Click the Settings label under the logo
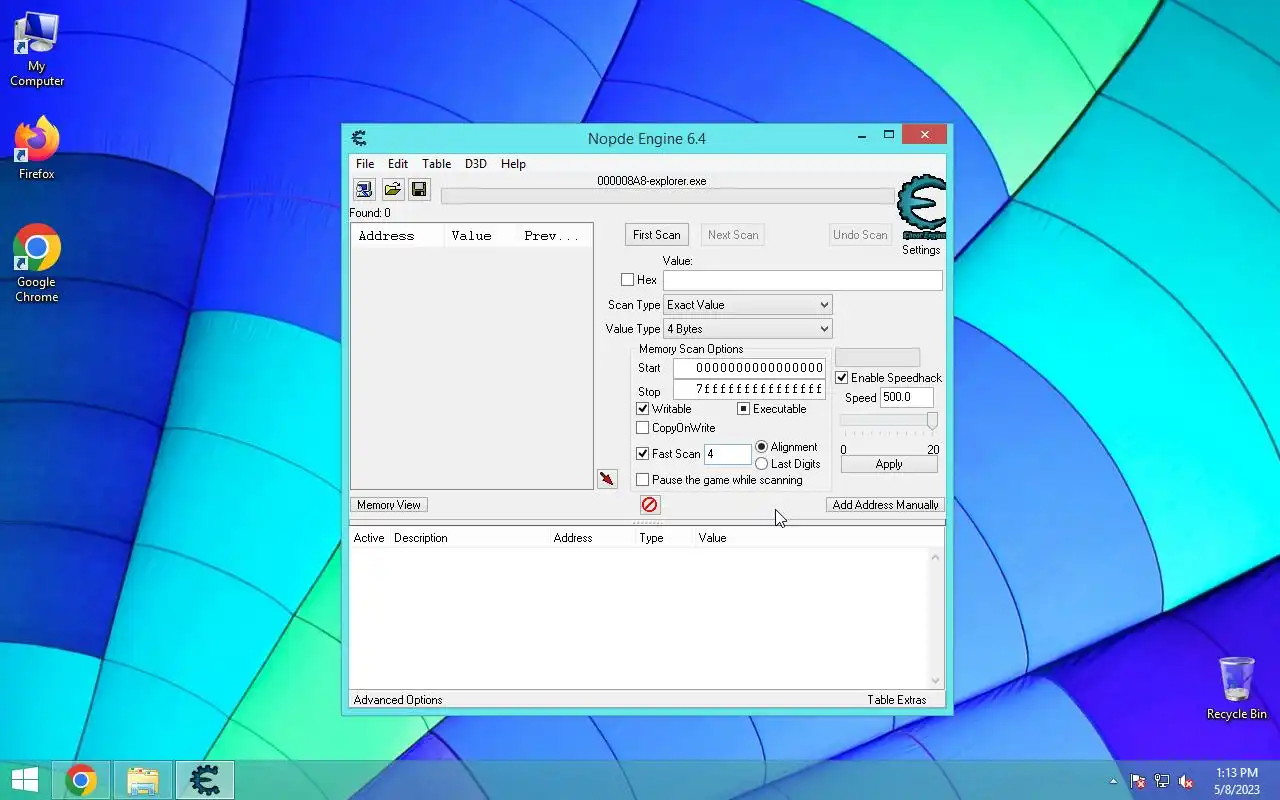The image size is (1280, 800). point(921,250)
